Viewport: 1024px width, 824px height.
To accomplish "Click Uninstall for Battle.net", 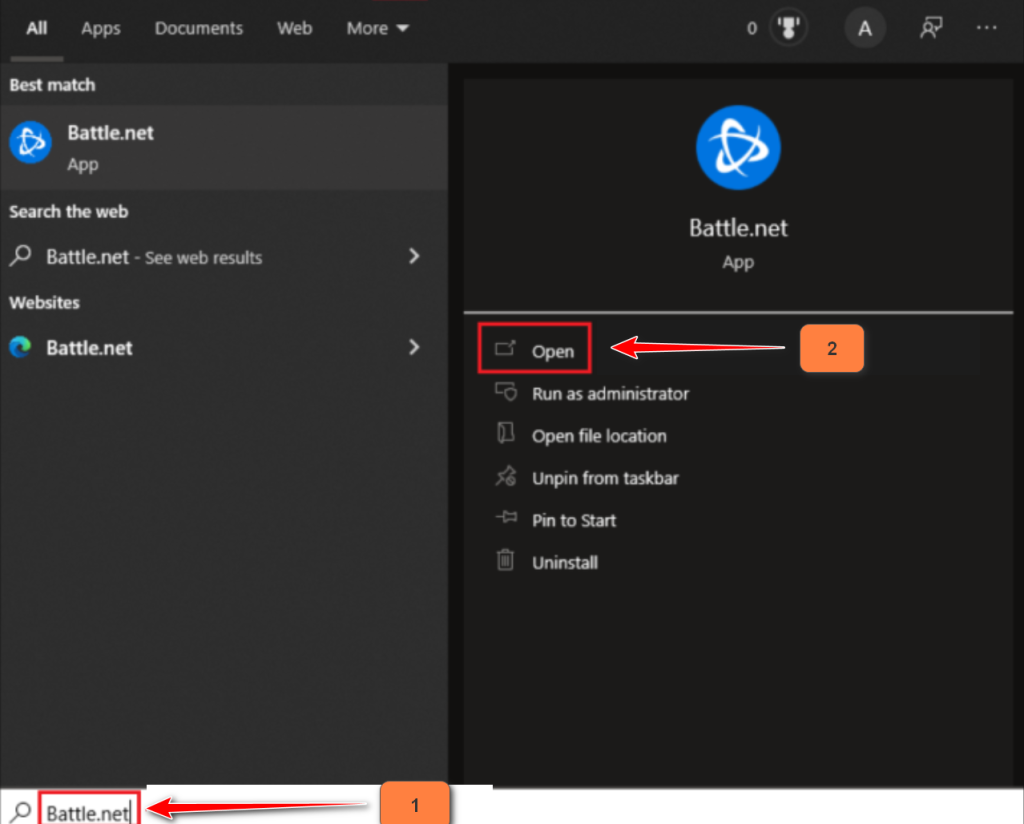I will [x=564, y=563].
